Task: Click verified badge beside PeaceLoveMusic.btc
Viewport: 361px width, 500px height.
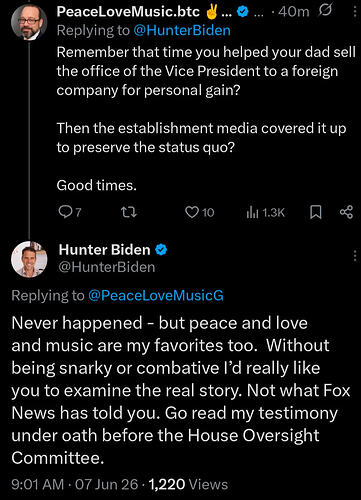Action: pyautogui.click(x=243, y=12)
